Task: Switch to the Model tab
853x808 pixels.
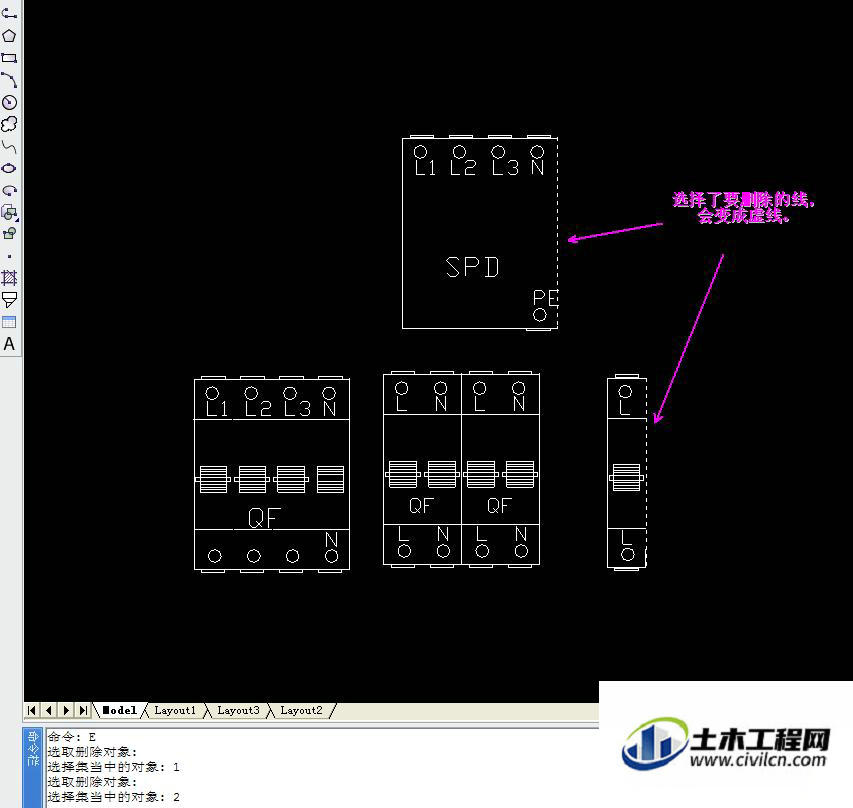Action: point(120,710)
